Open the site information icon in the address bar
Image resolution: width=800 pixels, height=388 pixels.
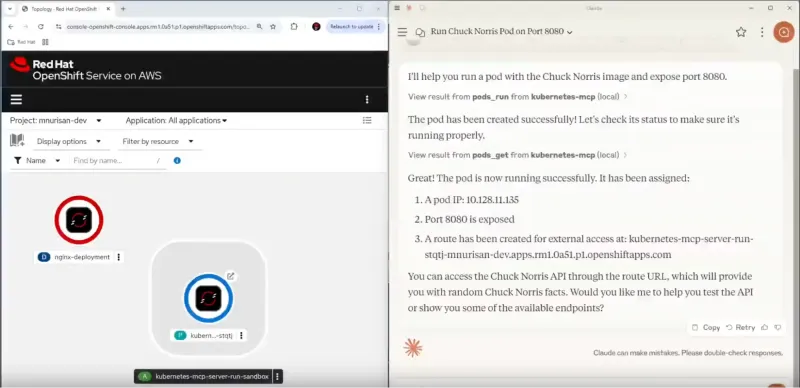tap(59, 27)
